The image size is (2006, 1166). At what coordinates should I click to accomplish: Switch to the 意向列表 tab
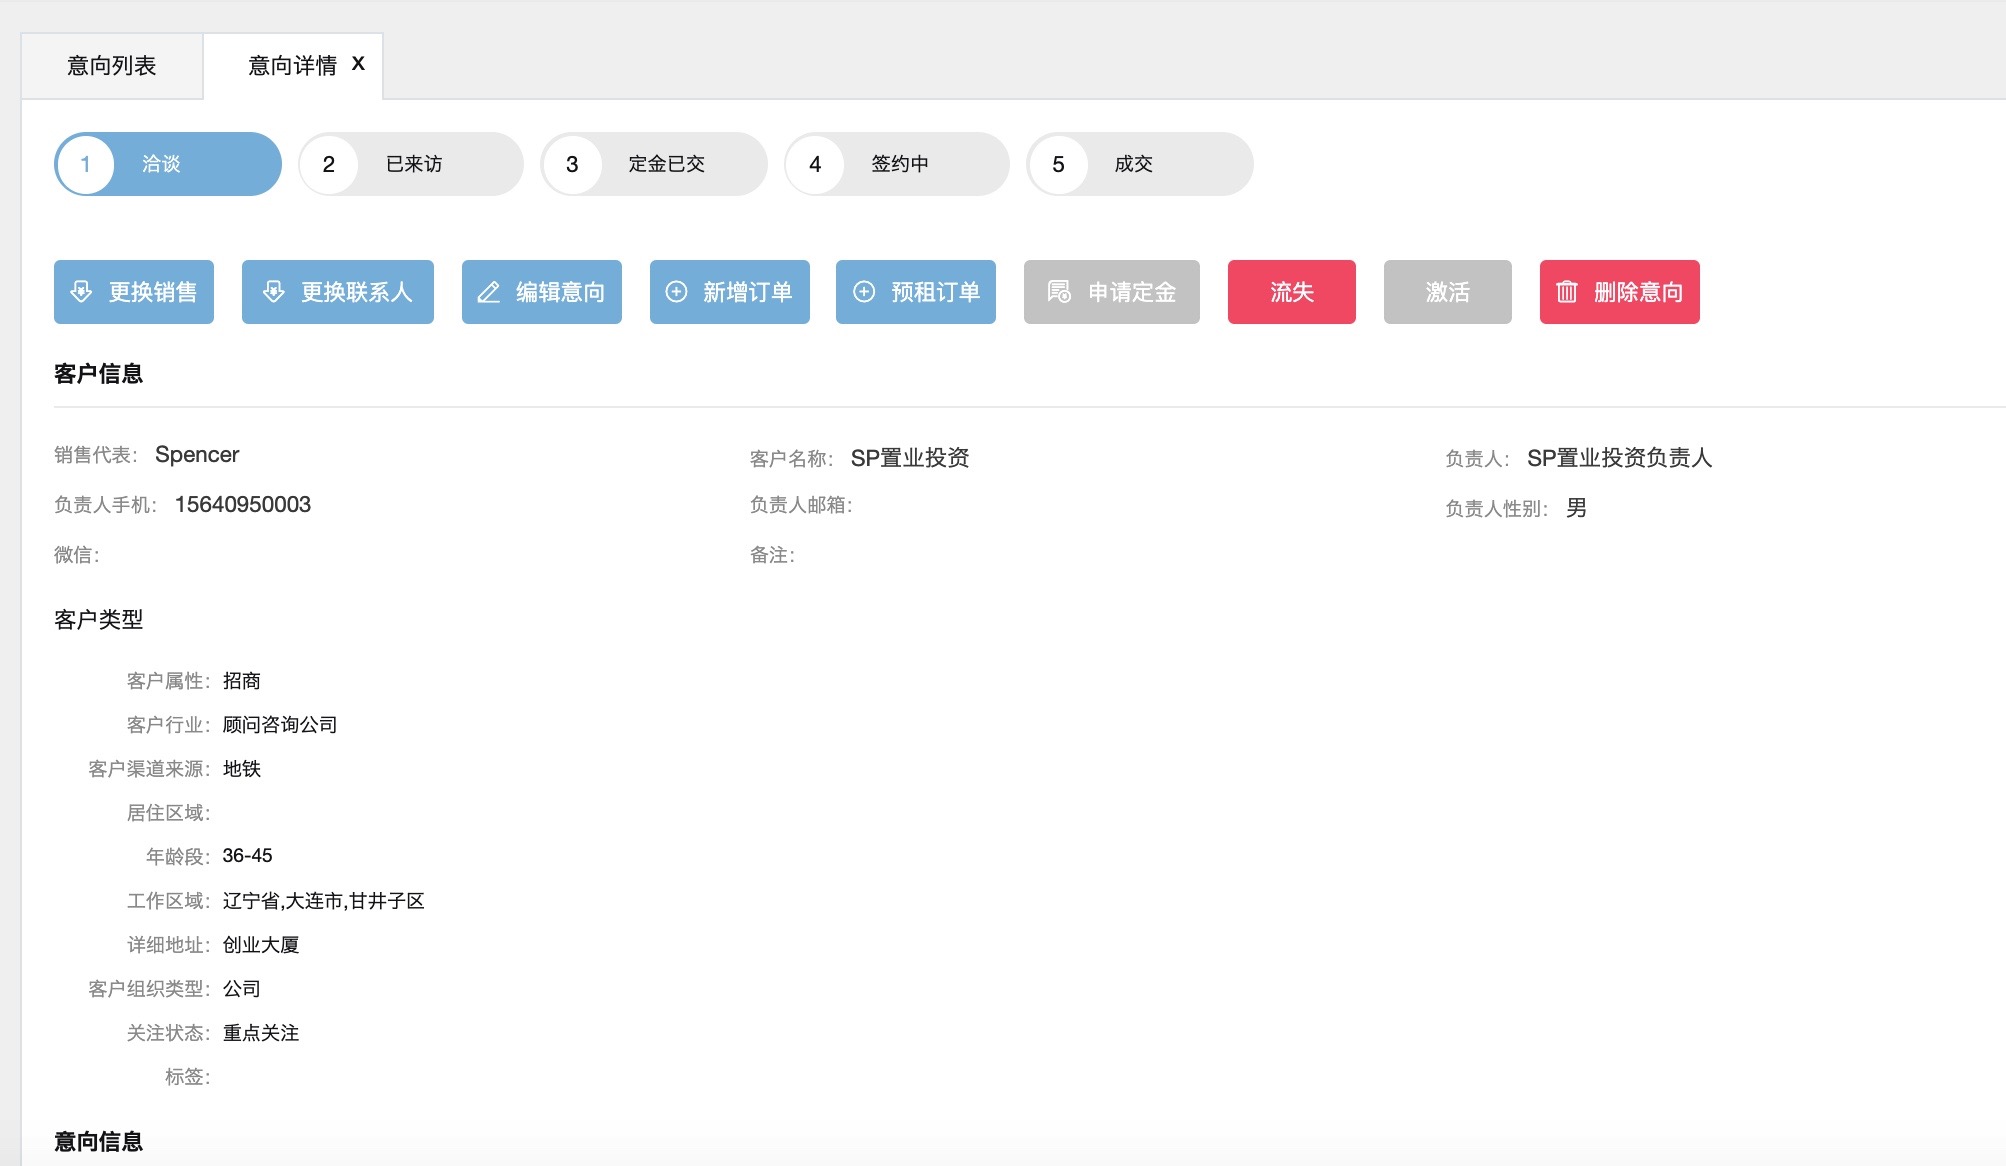click(x=112, y=66)
